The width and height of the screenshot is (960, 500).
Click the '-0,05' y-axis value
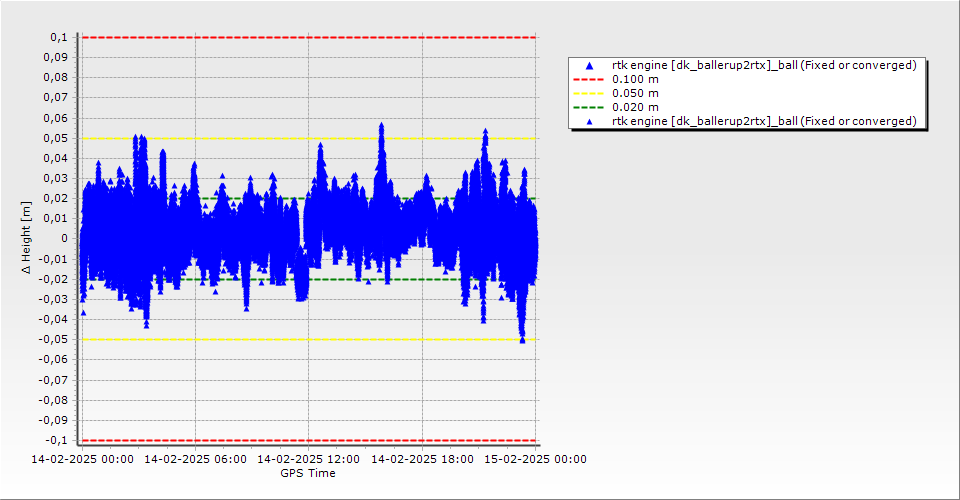coord(53,340)
